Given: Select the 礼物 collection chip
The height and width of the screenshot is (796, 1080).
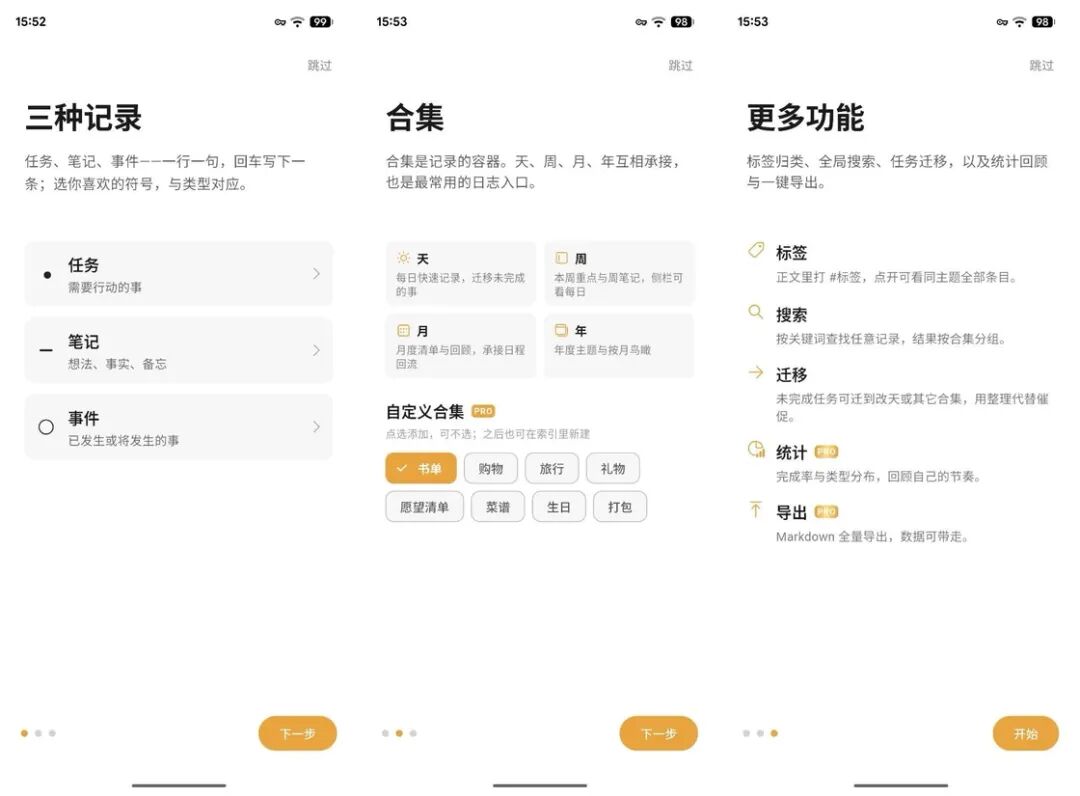Looking at the screenshot, I should pyautogui.click(x=613, y=468).
